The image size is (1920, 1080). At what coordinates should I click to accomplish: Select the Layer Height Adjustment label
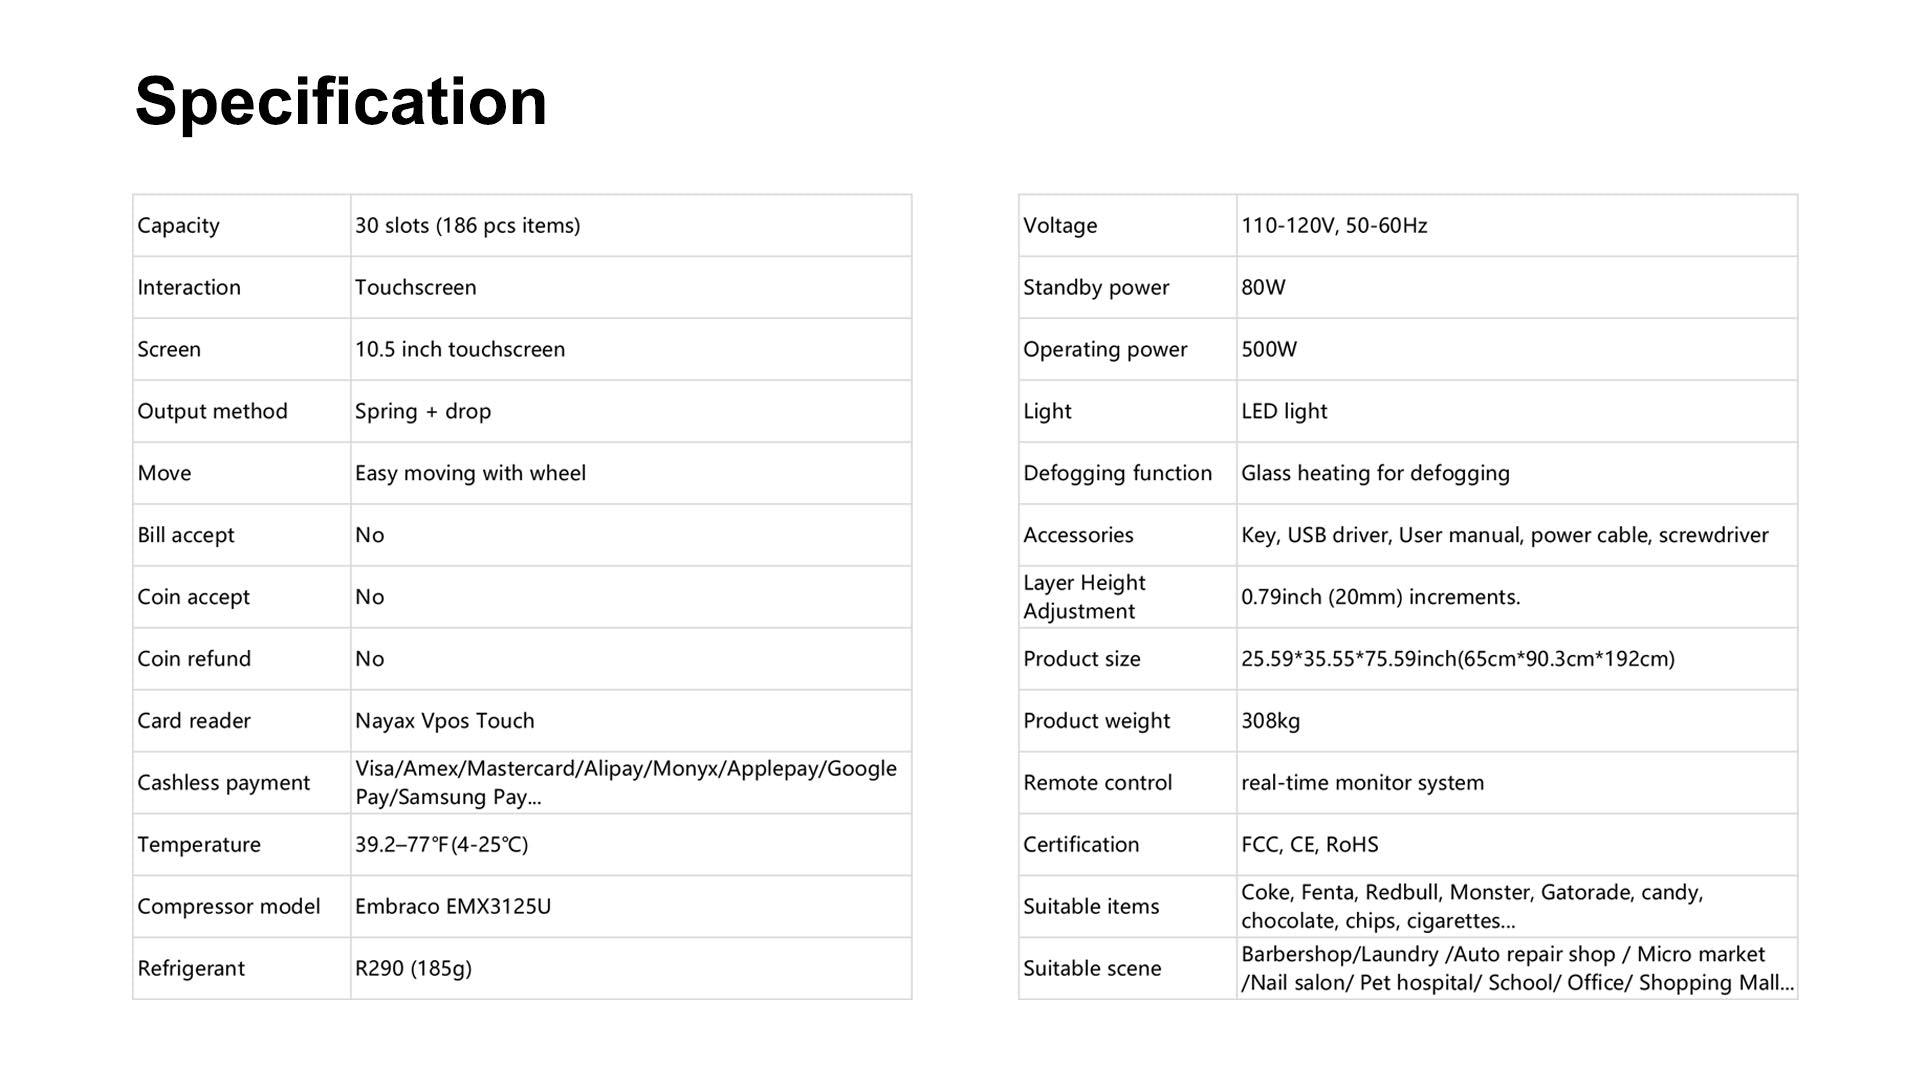pyautogui.click(x=1084, y=597)
